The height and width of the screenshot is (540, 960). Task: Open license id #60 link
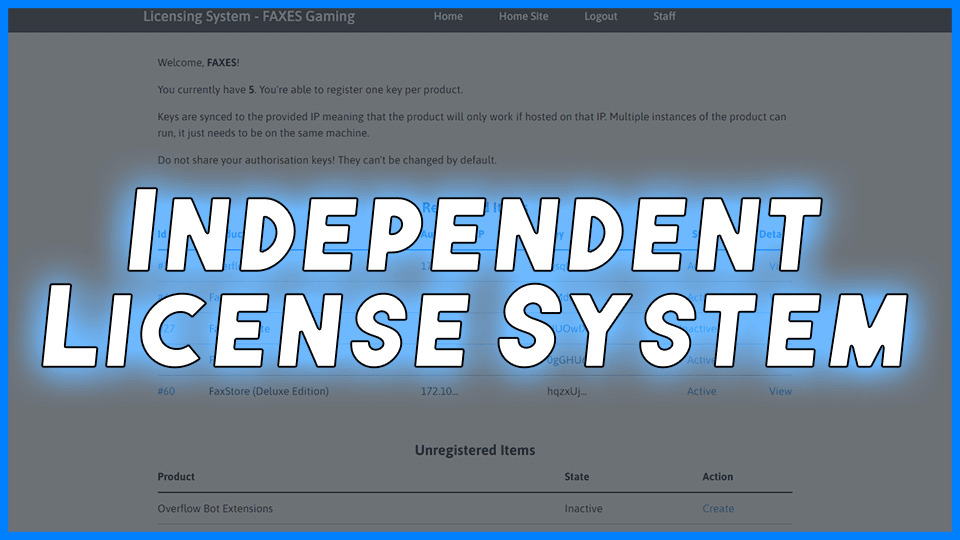tap(166, 391)
